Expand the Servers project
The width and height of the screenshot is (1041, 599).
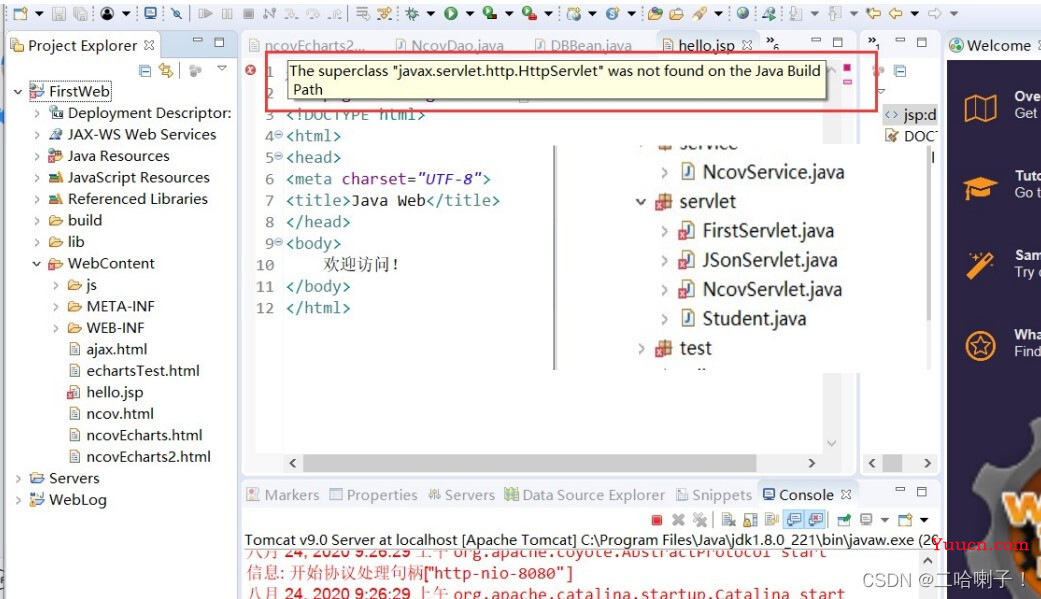[18, 479]
